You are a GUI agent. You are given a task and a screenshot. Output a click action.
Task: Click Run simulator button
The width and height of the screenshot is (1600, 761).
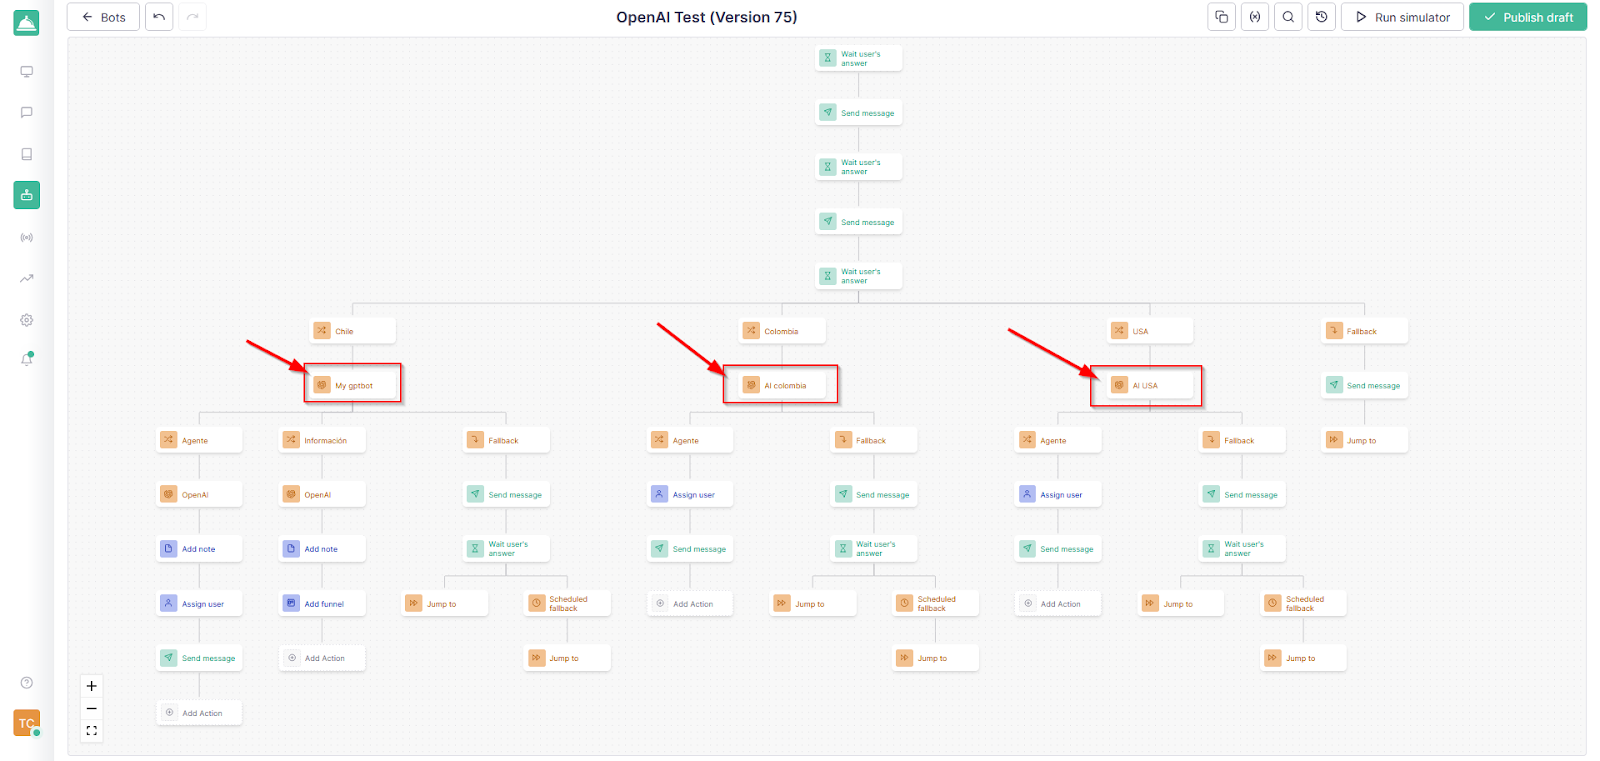(x=1402, y=17)
